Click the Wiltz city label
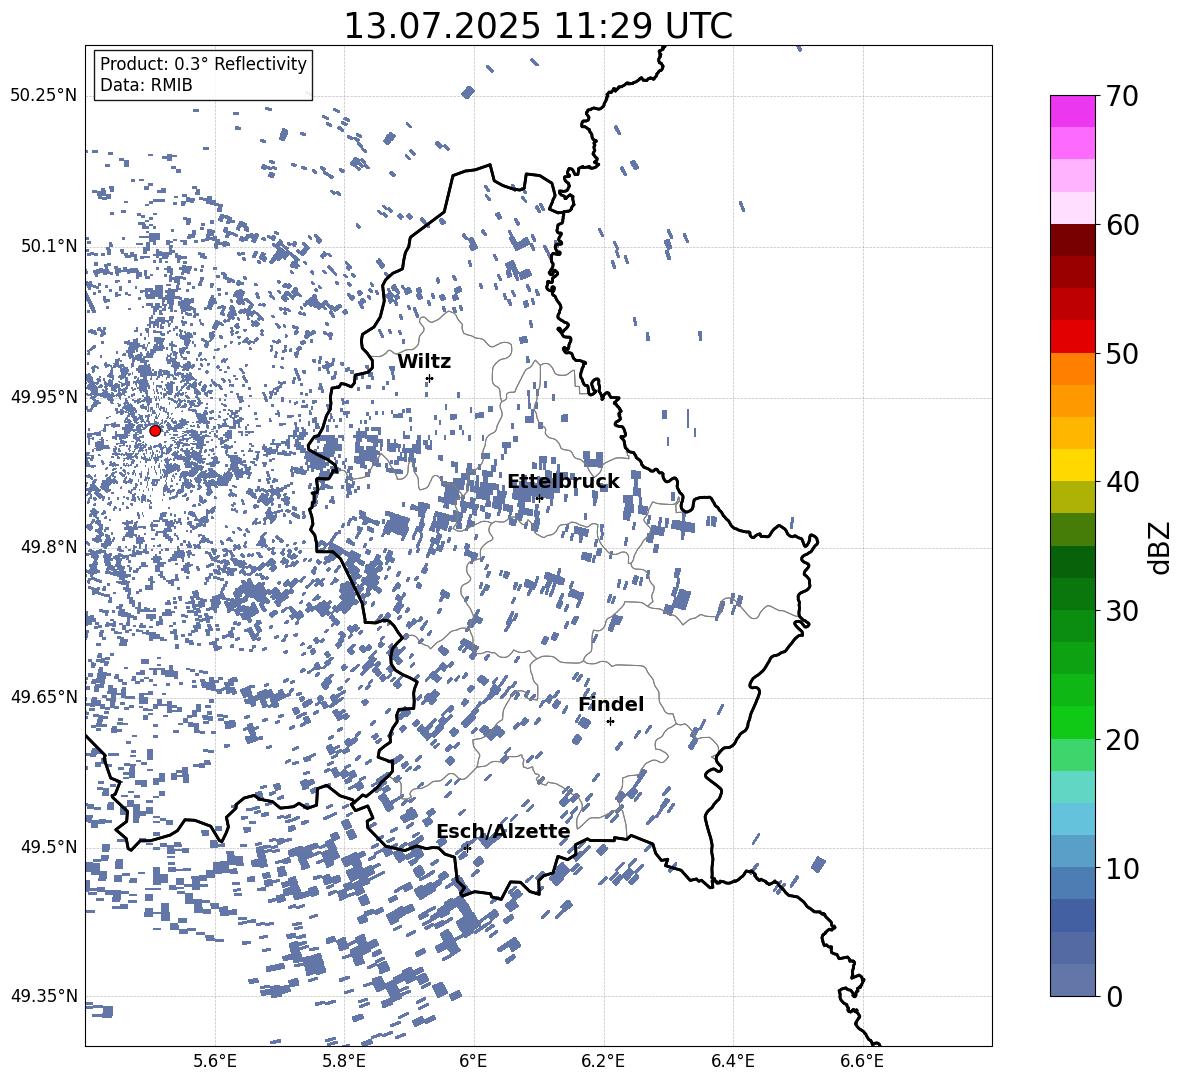 (x=424, y=362)
